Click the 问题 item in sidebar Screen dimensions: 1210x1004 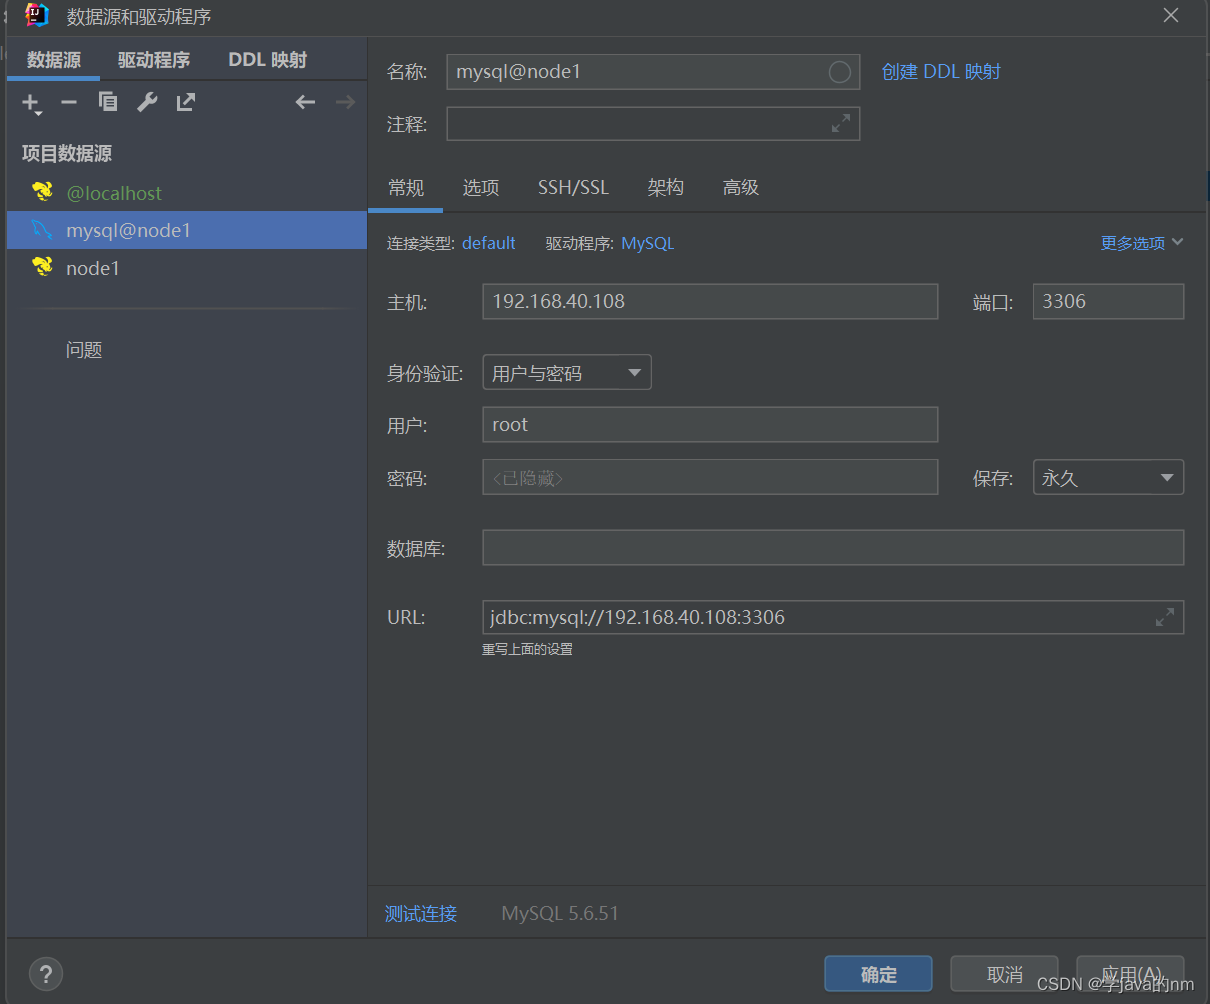(x=84, y=350)
